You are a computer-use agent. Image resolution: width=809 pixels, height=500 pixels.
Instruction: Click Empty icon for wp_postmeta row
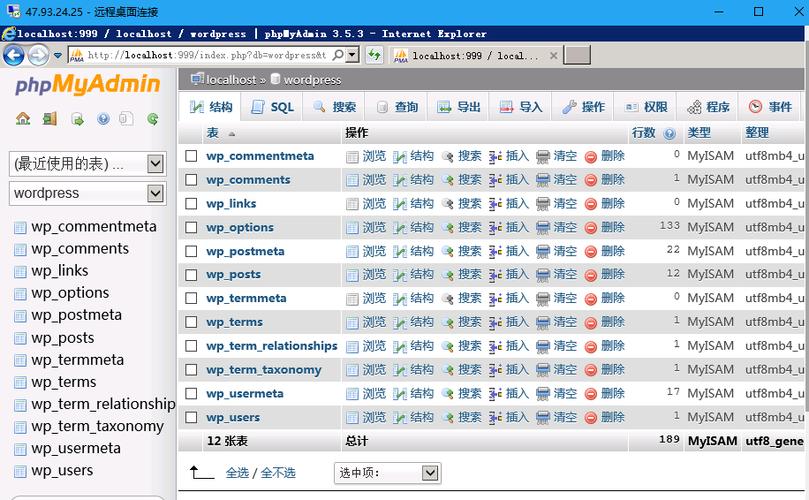coord(543,252)
